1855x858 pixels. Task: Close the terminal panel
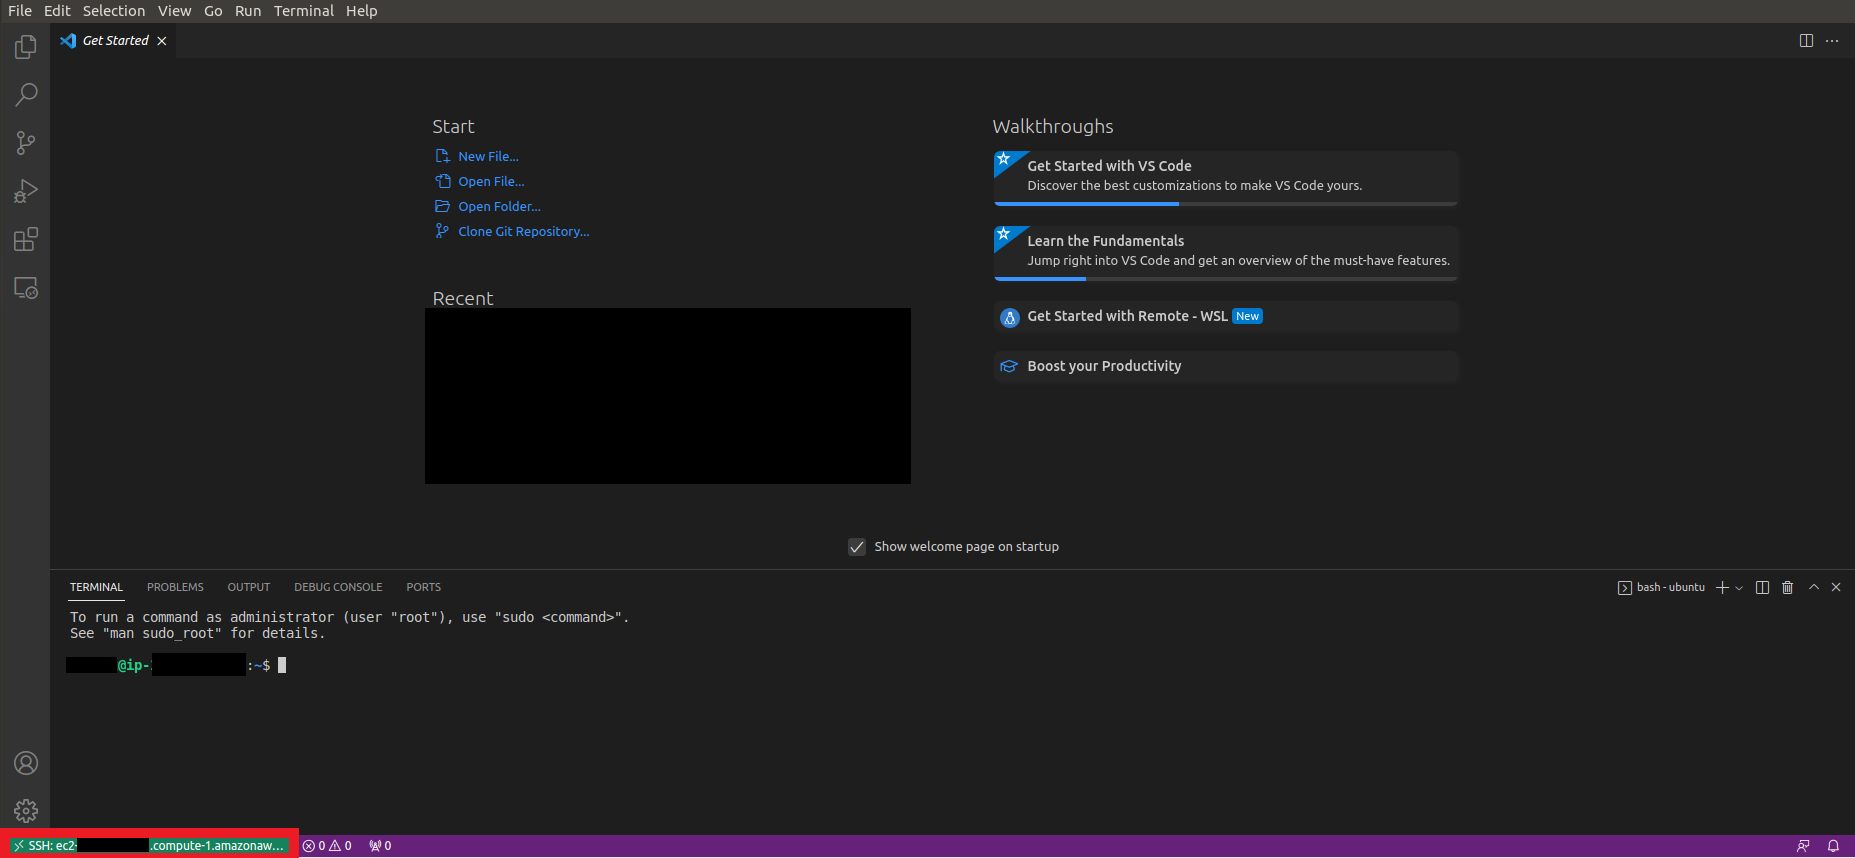pos(1836,587)
